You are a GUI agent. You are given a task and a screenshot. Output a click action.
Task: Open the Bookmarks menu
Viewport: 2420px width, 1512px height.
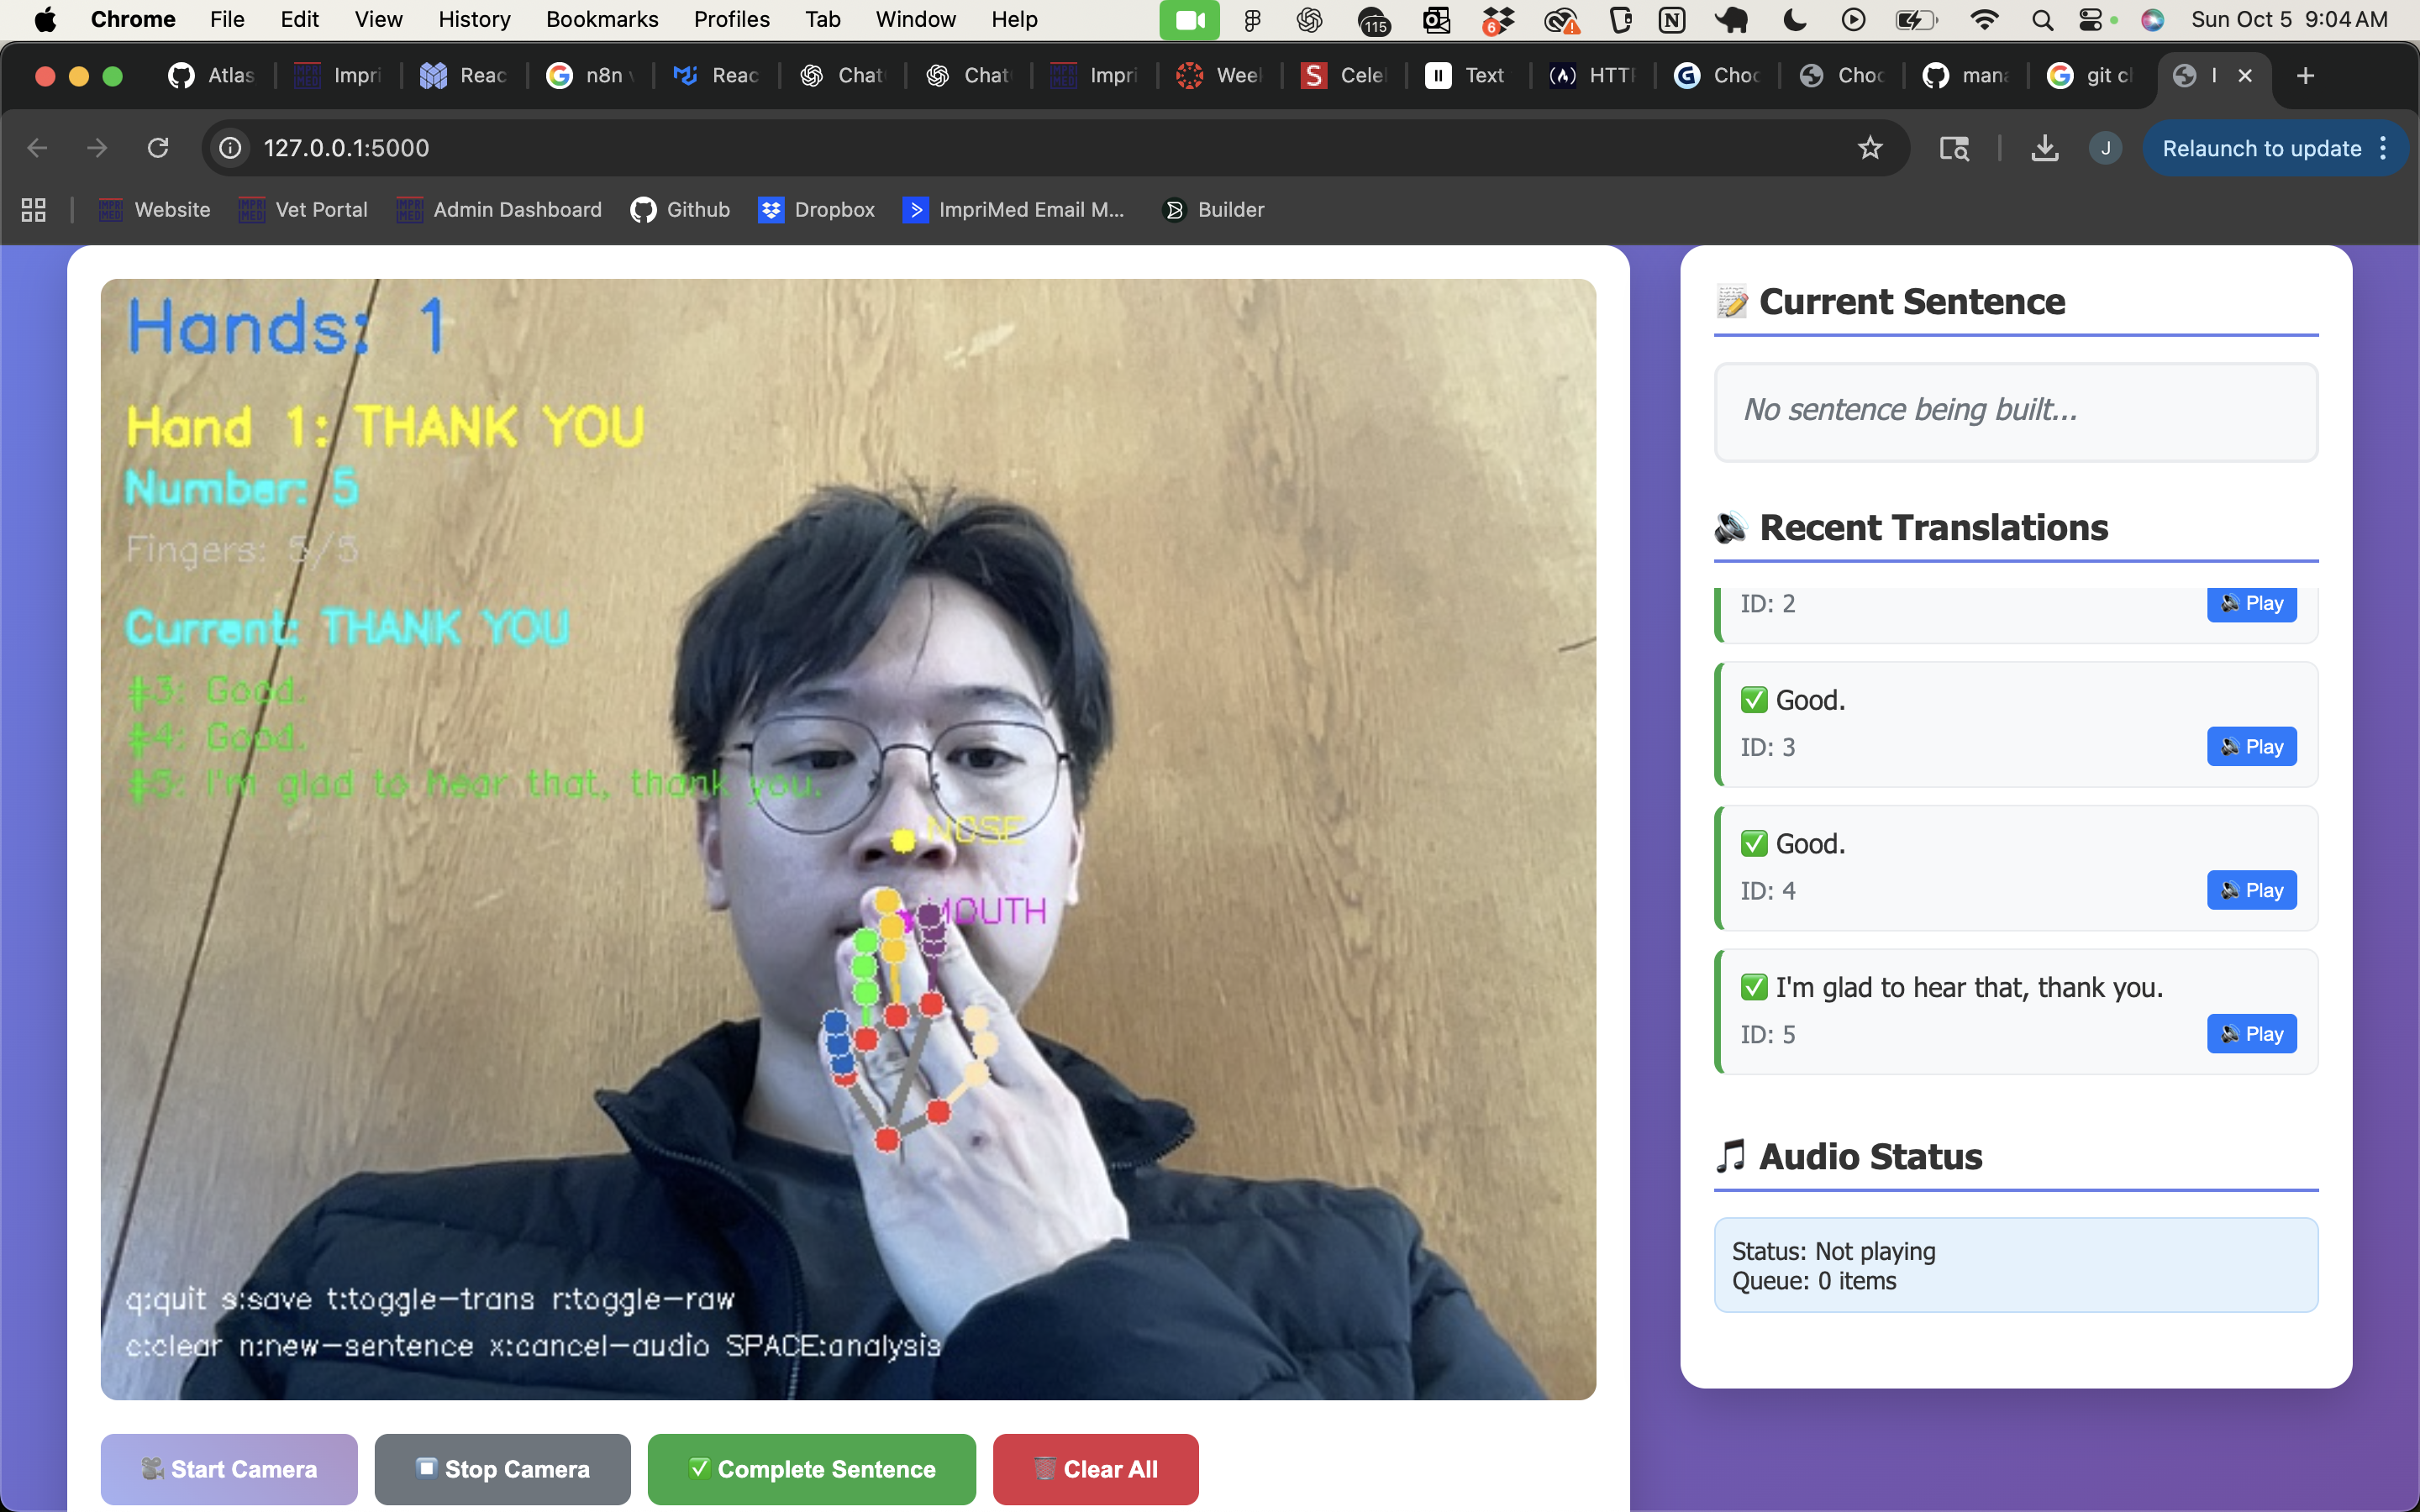601,19
